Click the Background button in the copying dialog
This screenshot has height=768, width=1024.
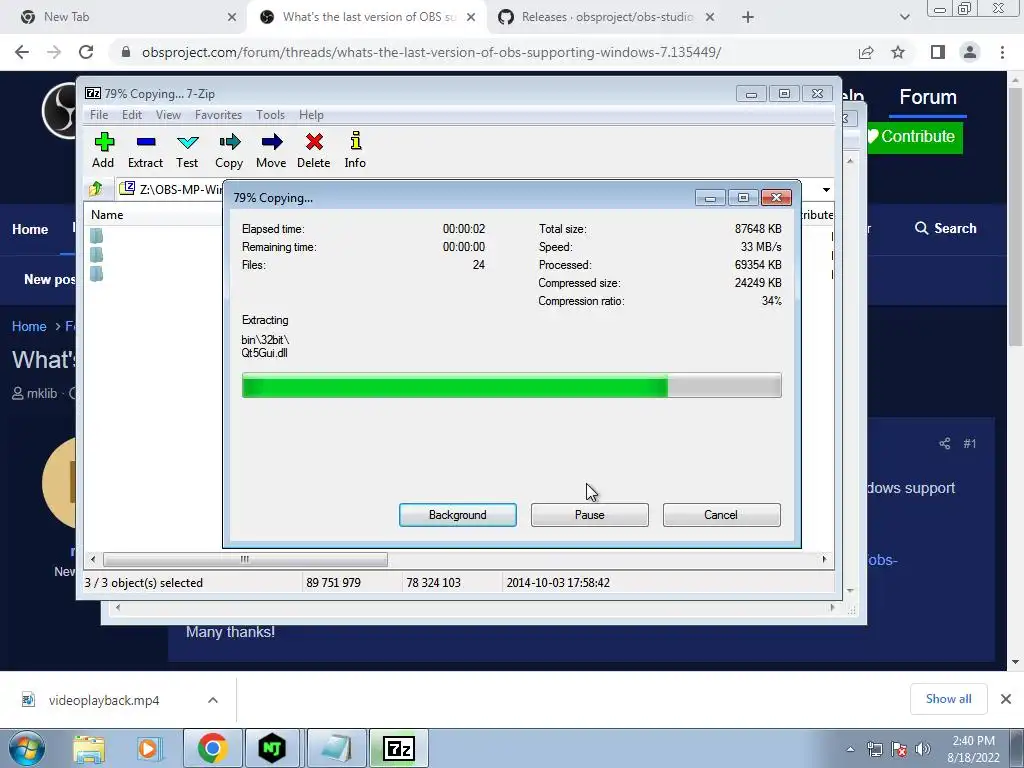[458, 515]
